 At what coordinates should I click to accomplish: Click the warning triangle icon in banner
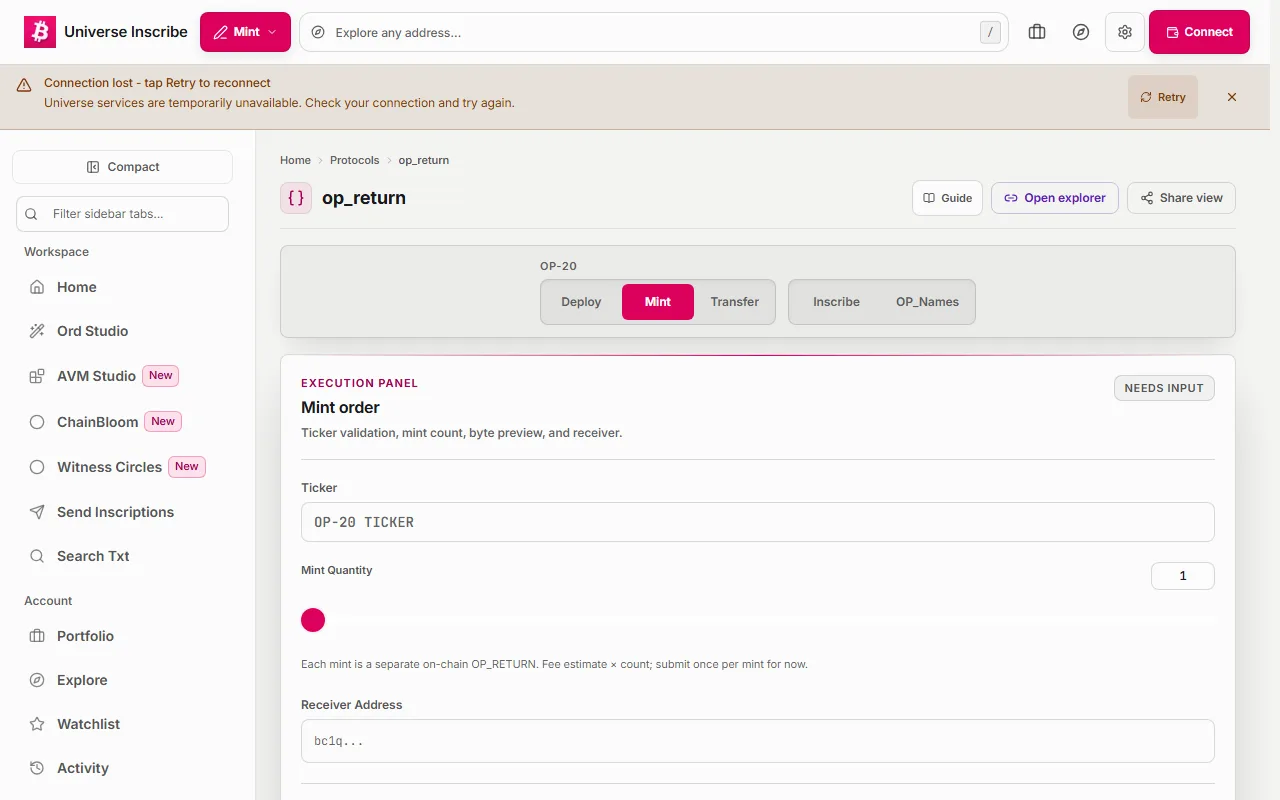coord(24,87)
